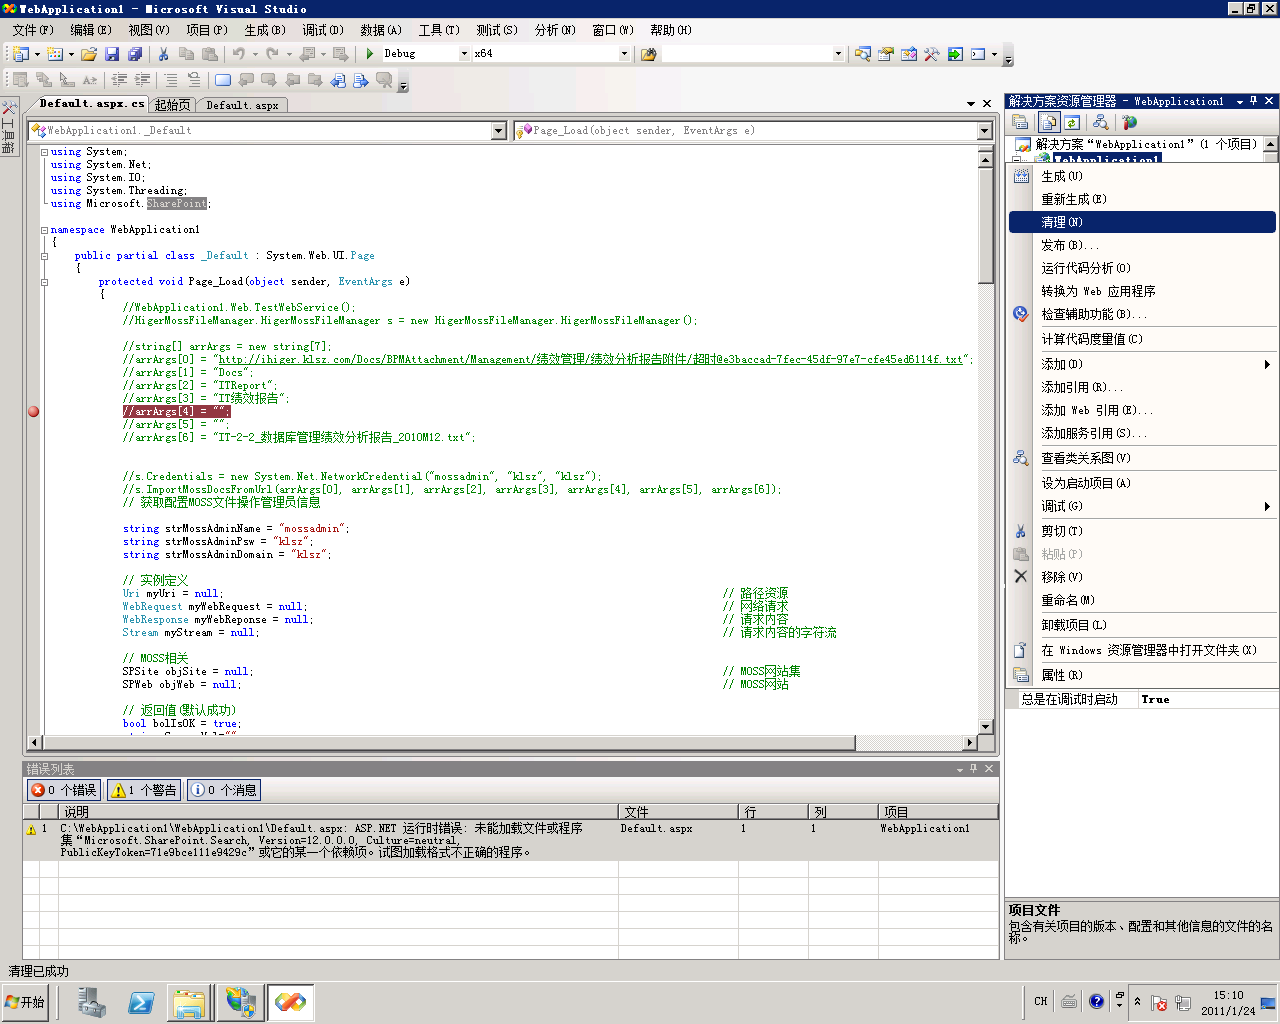Select 重新生成(E) in context menu
The width and height of the screenshot is (1280, 1024).
[1142, 199]
